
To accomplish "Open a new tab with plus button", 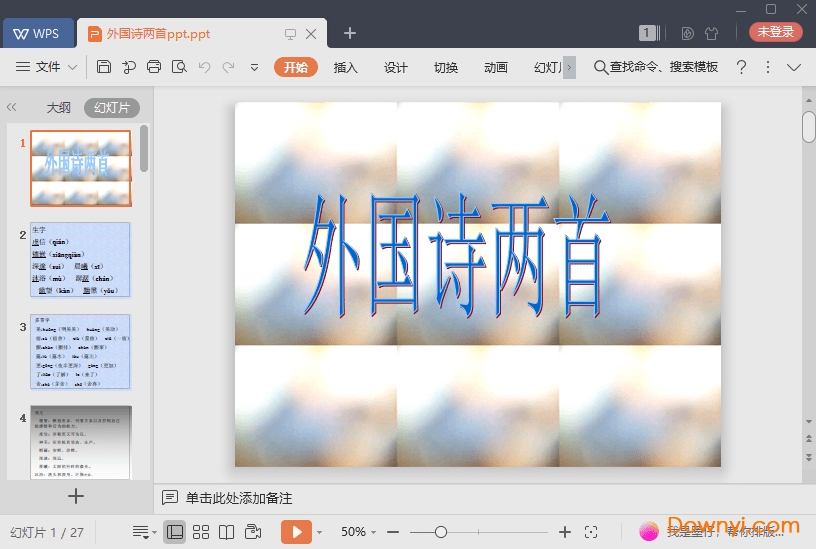I will 350,33.
